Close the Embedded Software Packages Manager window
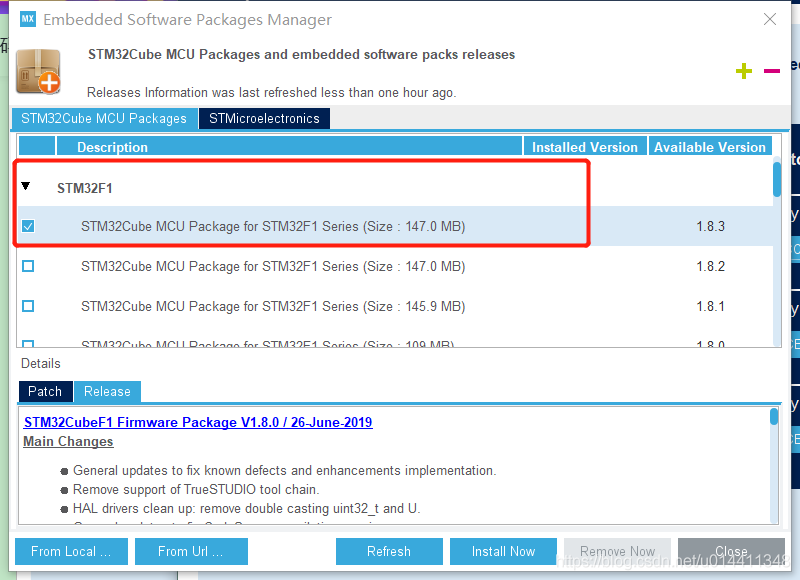This screenshot has width=800, height=580. [x=770, y=19]
